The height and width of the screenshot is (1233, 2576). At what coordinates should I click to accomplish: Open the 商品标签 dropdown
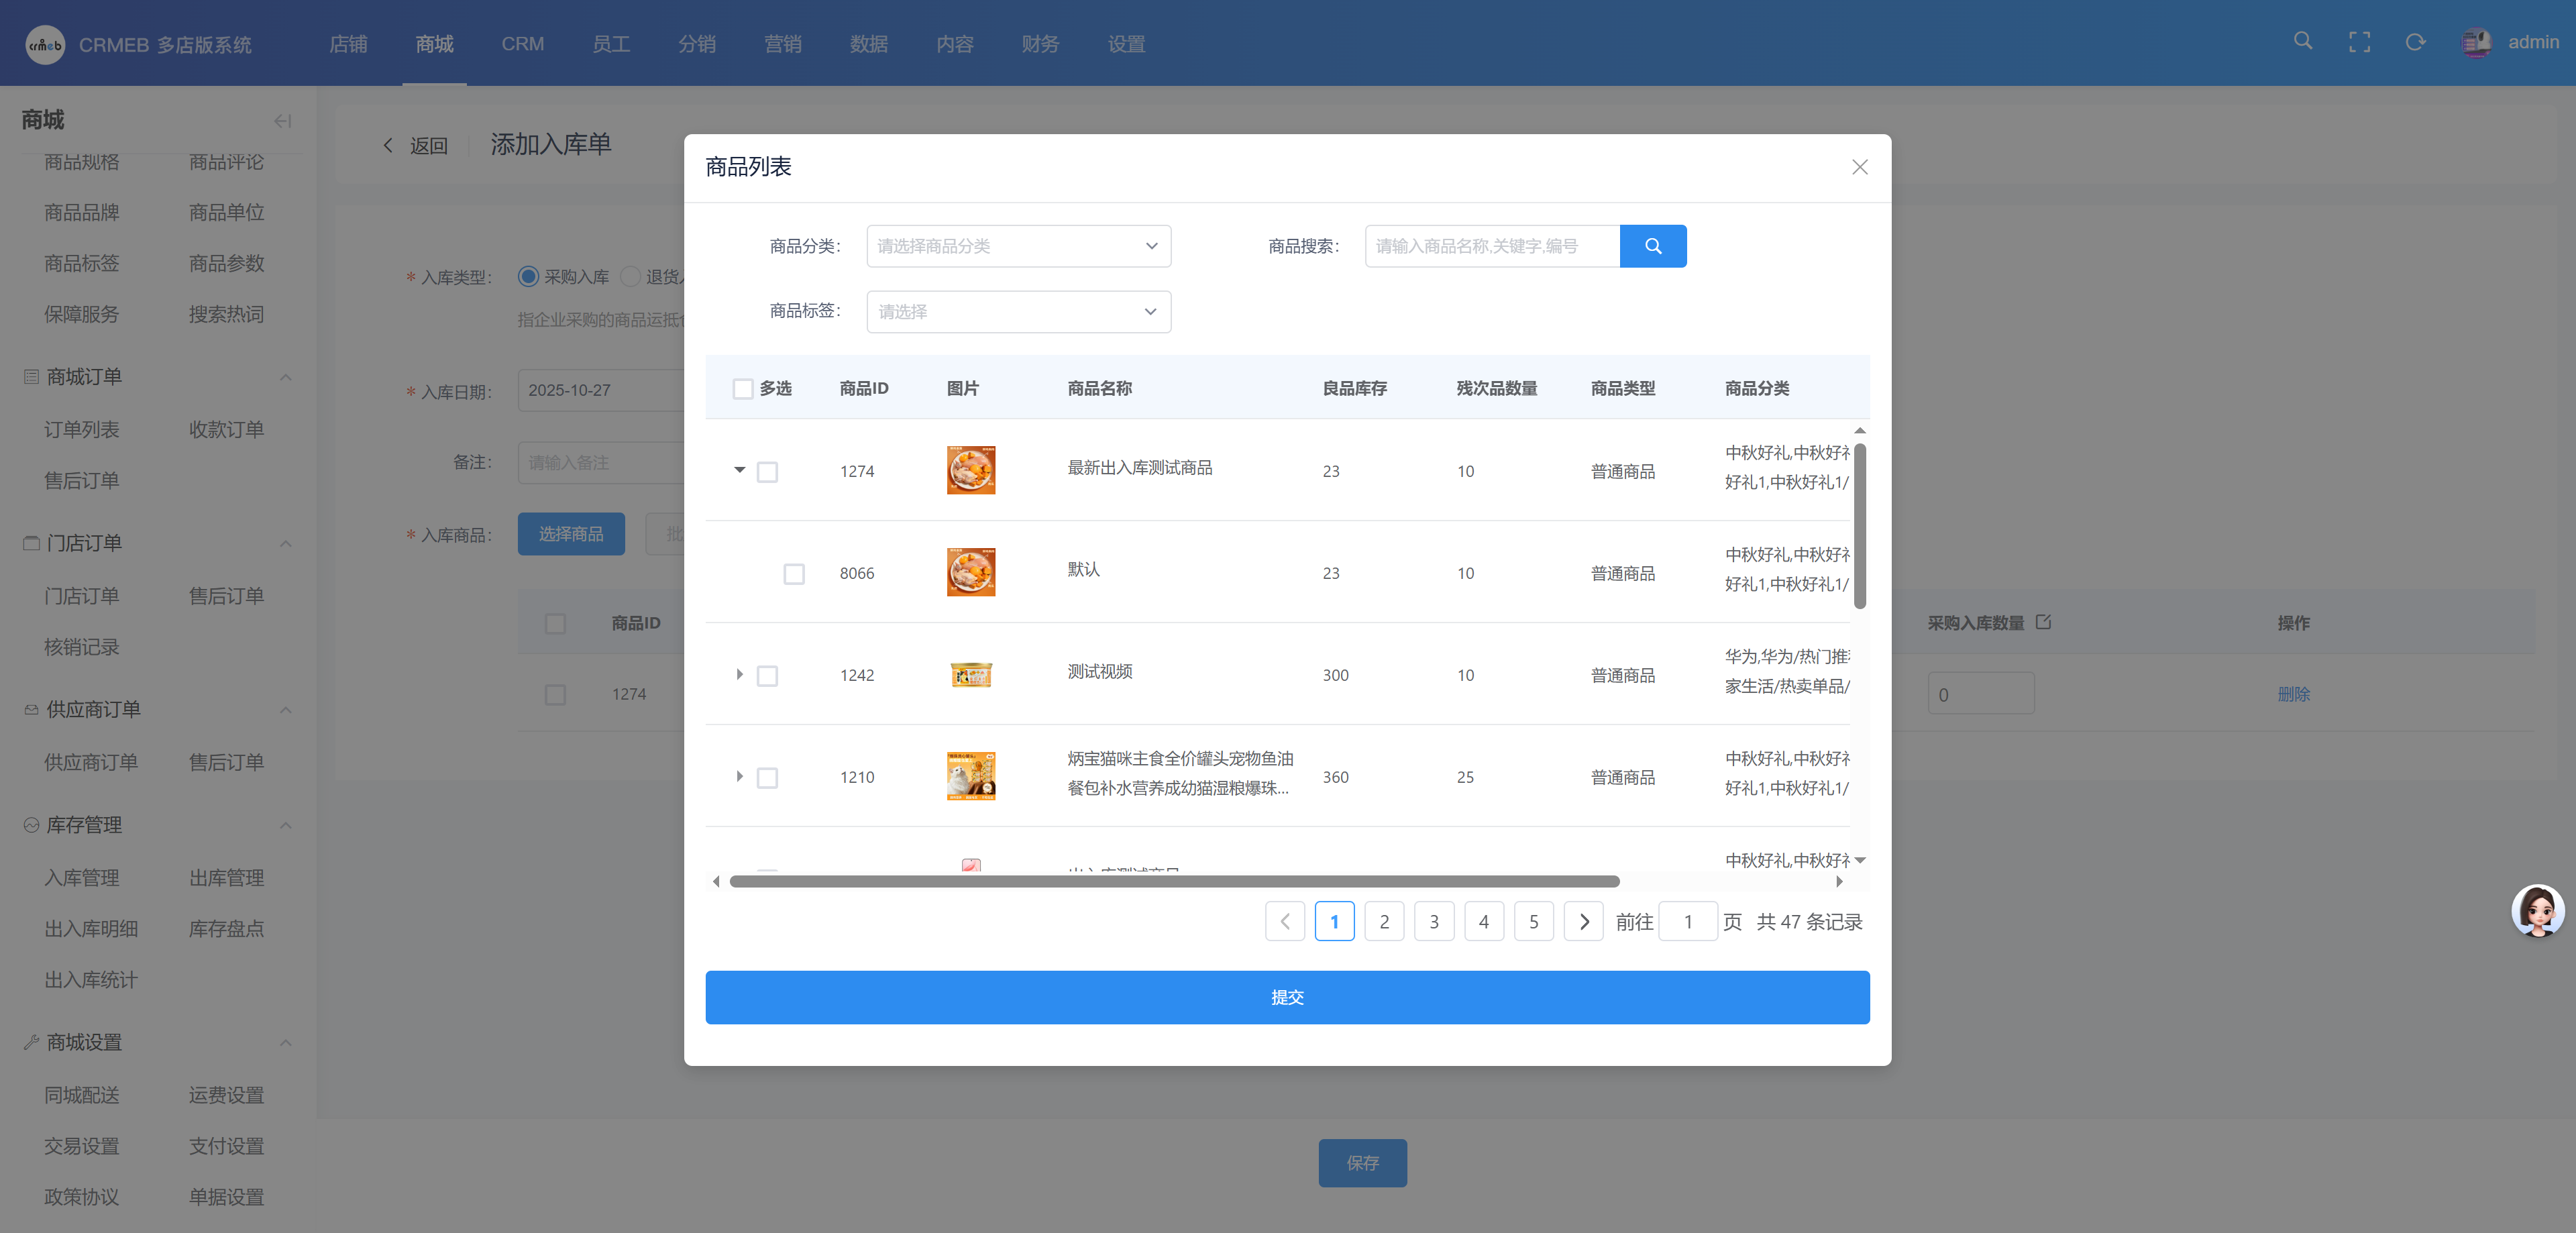(x=1018, y=312)
